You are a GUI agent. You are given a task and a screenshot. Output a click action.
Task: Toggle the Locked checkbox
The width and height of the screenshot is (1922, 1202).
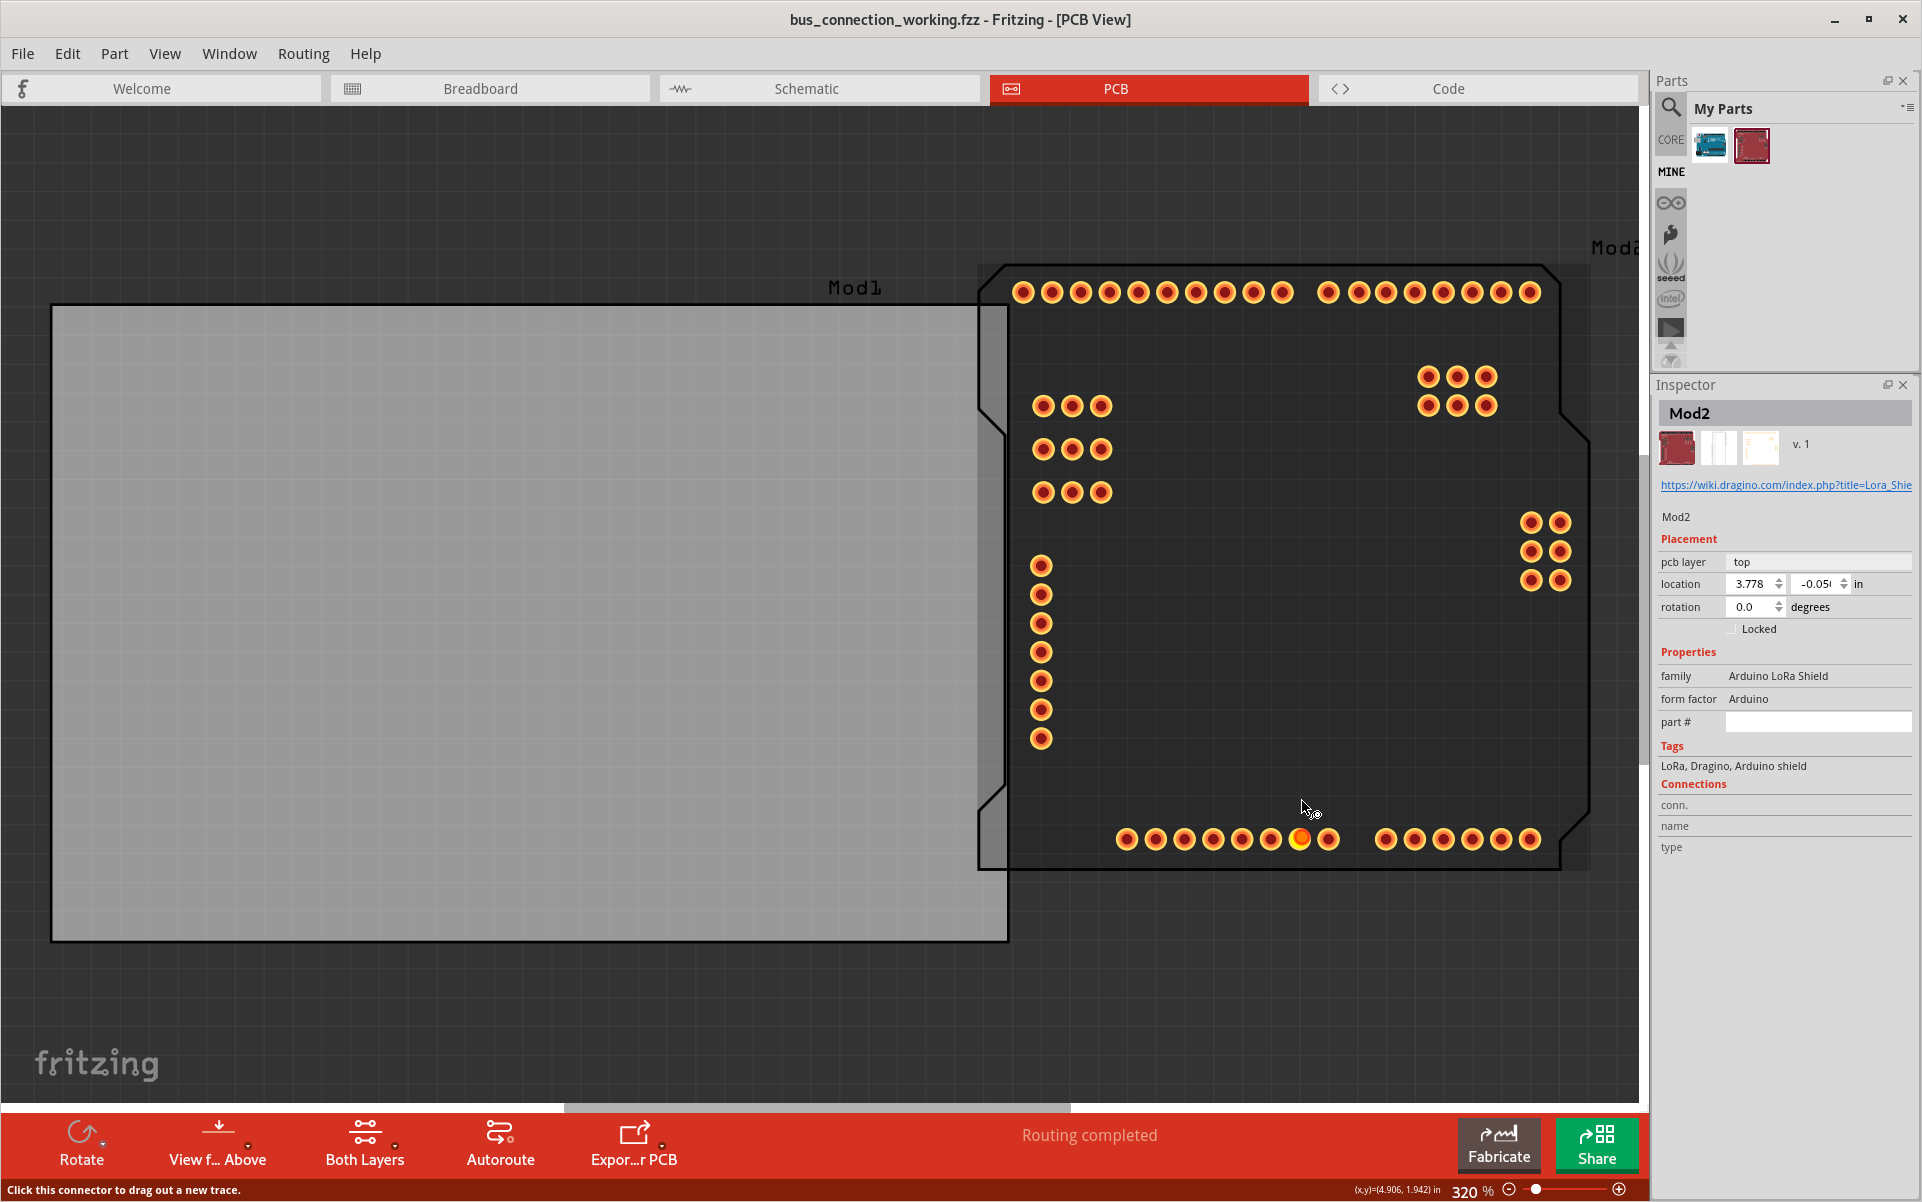click(x=1732, y=629)
